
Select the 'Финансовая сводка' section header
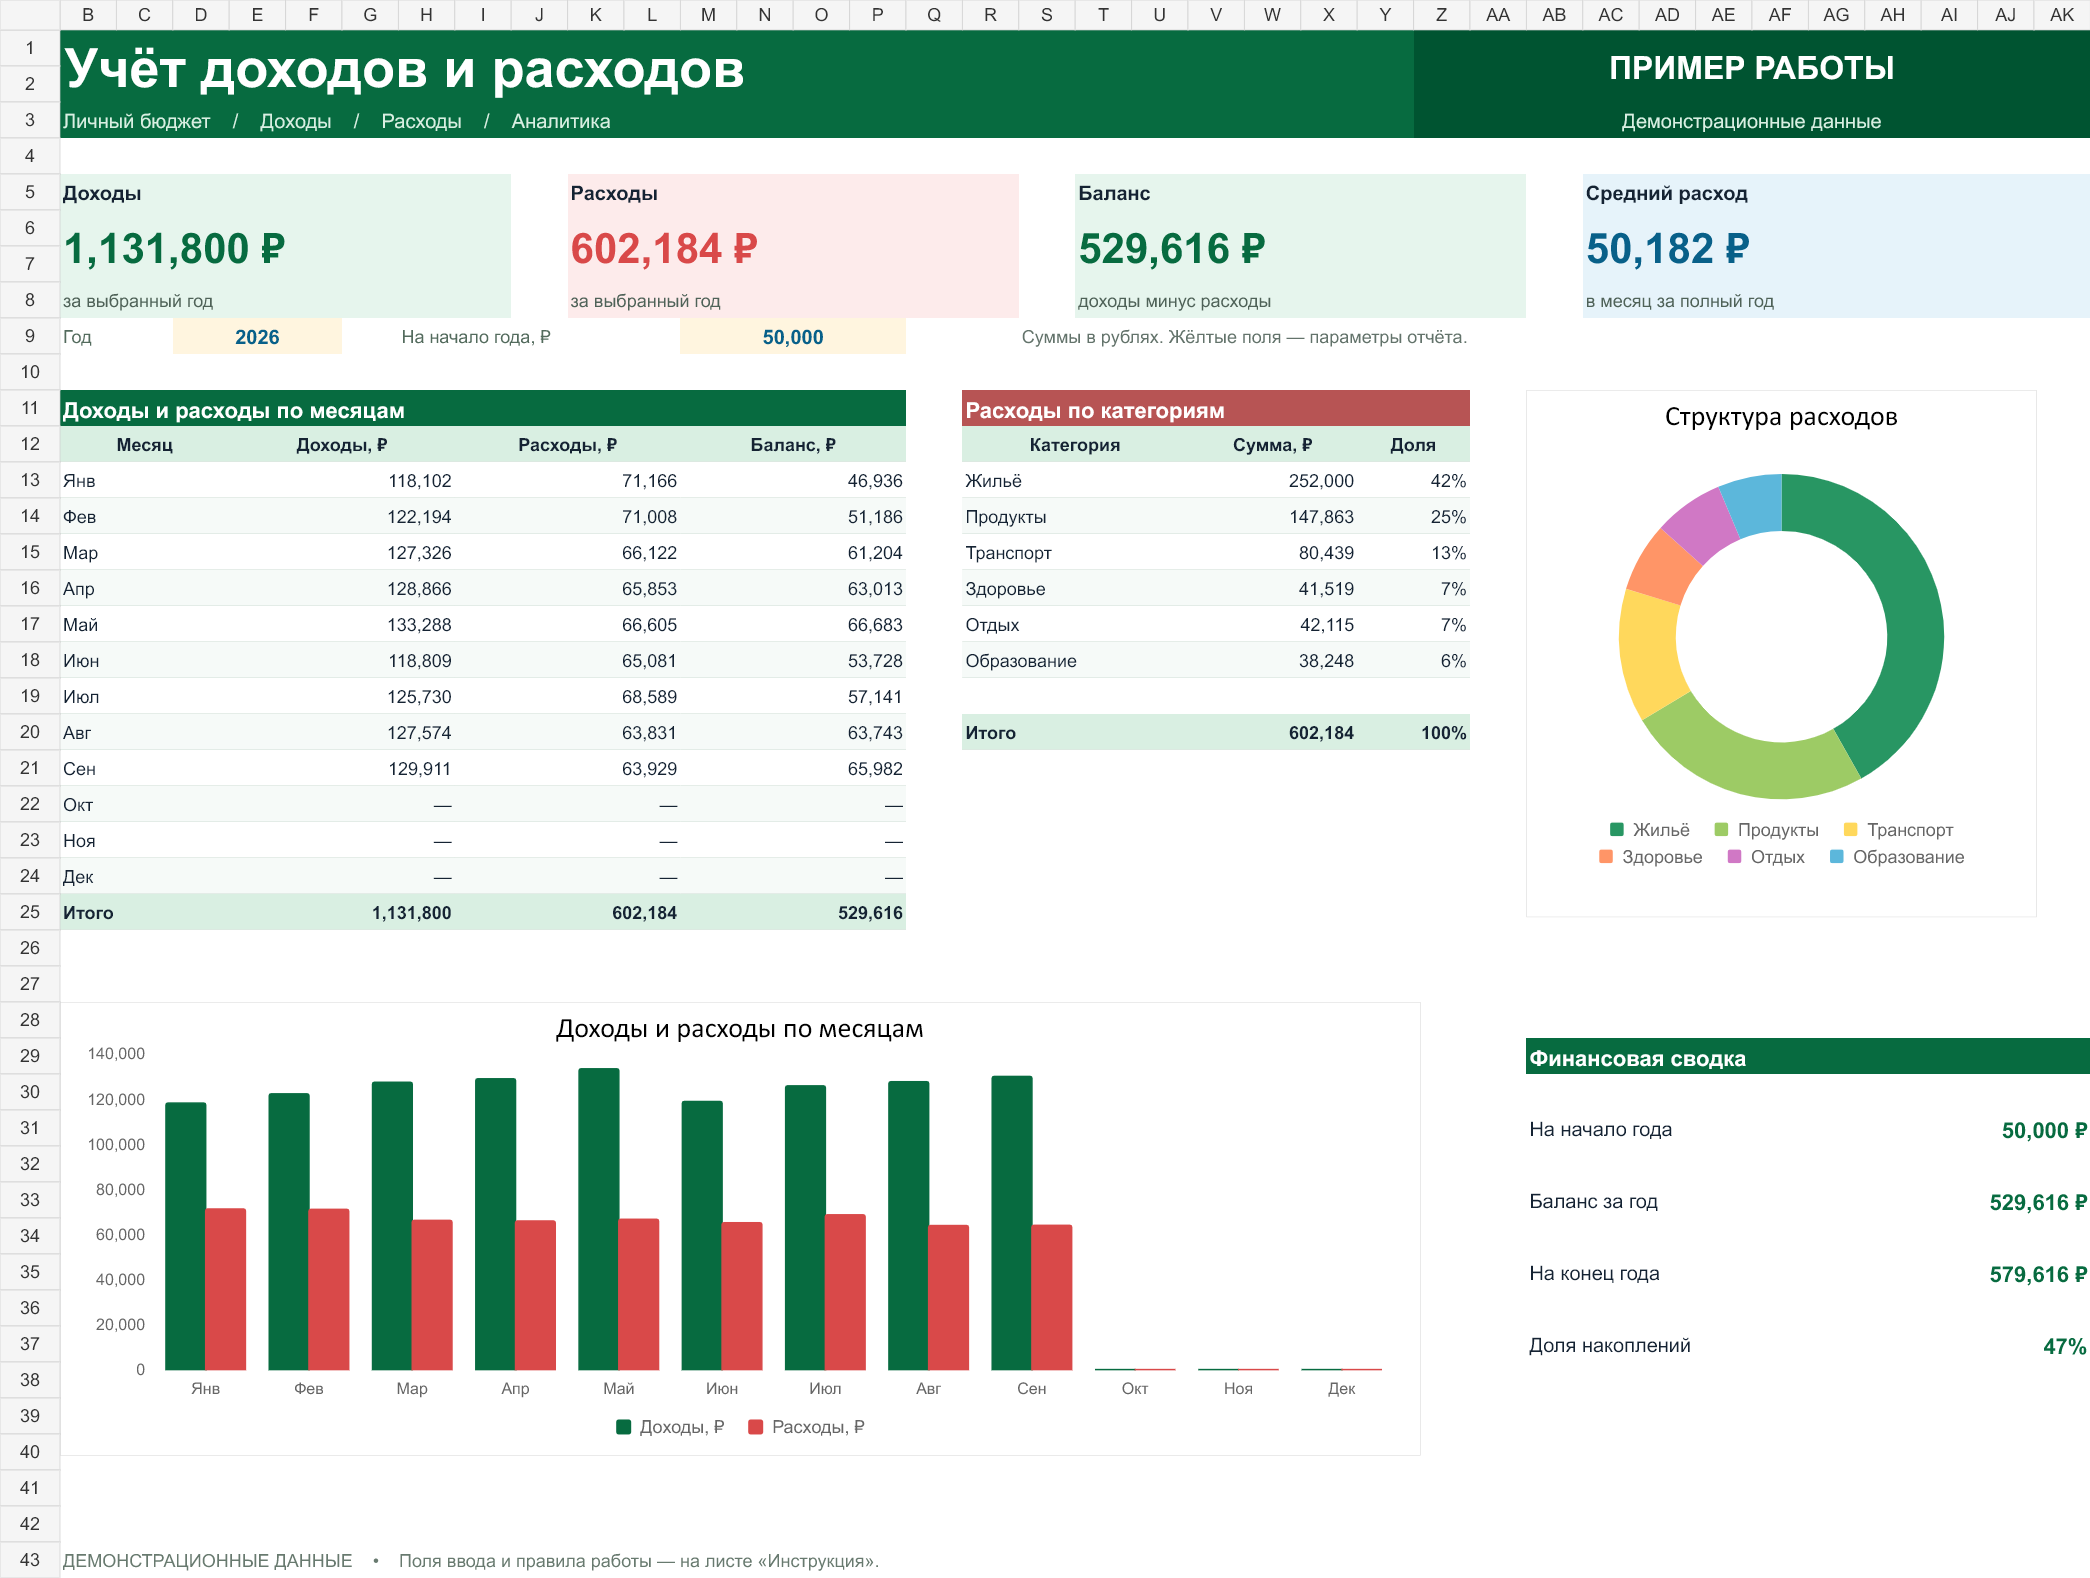click(1807, 1058)
